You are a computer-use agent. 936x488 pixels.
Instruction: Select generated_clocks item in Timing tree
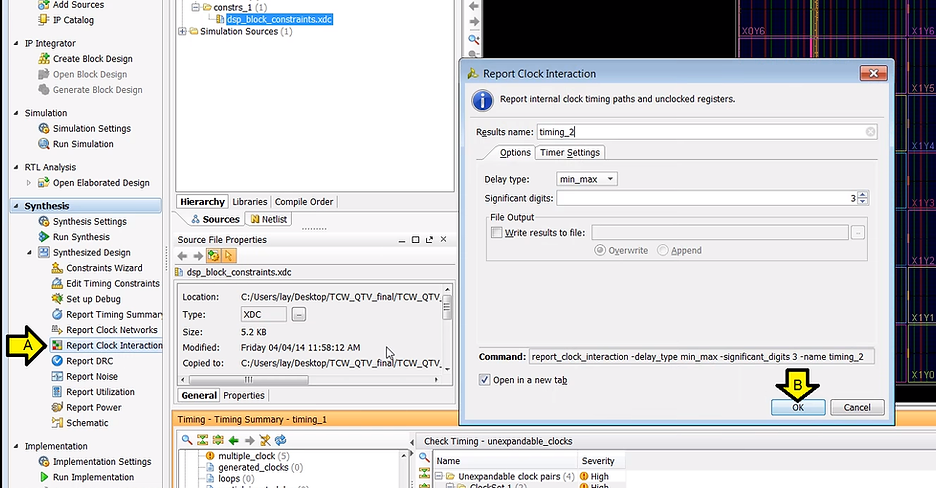[x=260, y=468]
